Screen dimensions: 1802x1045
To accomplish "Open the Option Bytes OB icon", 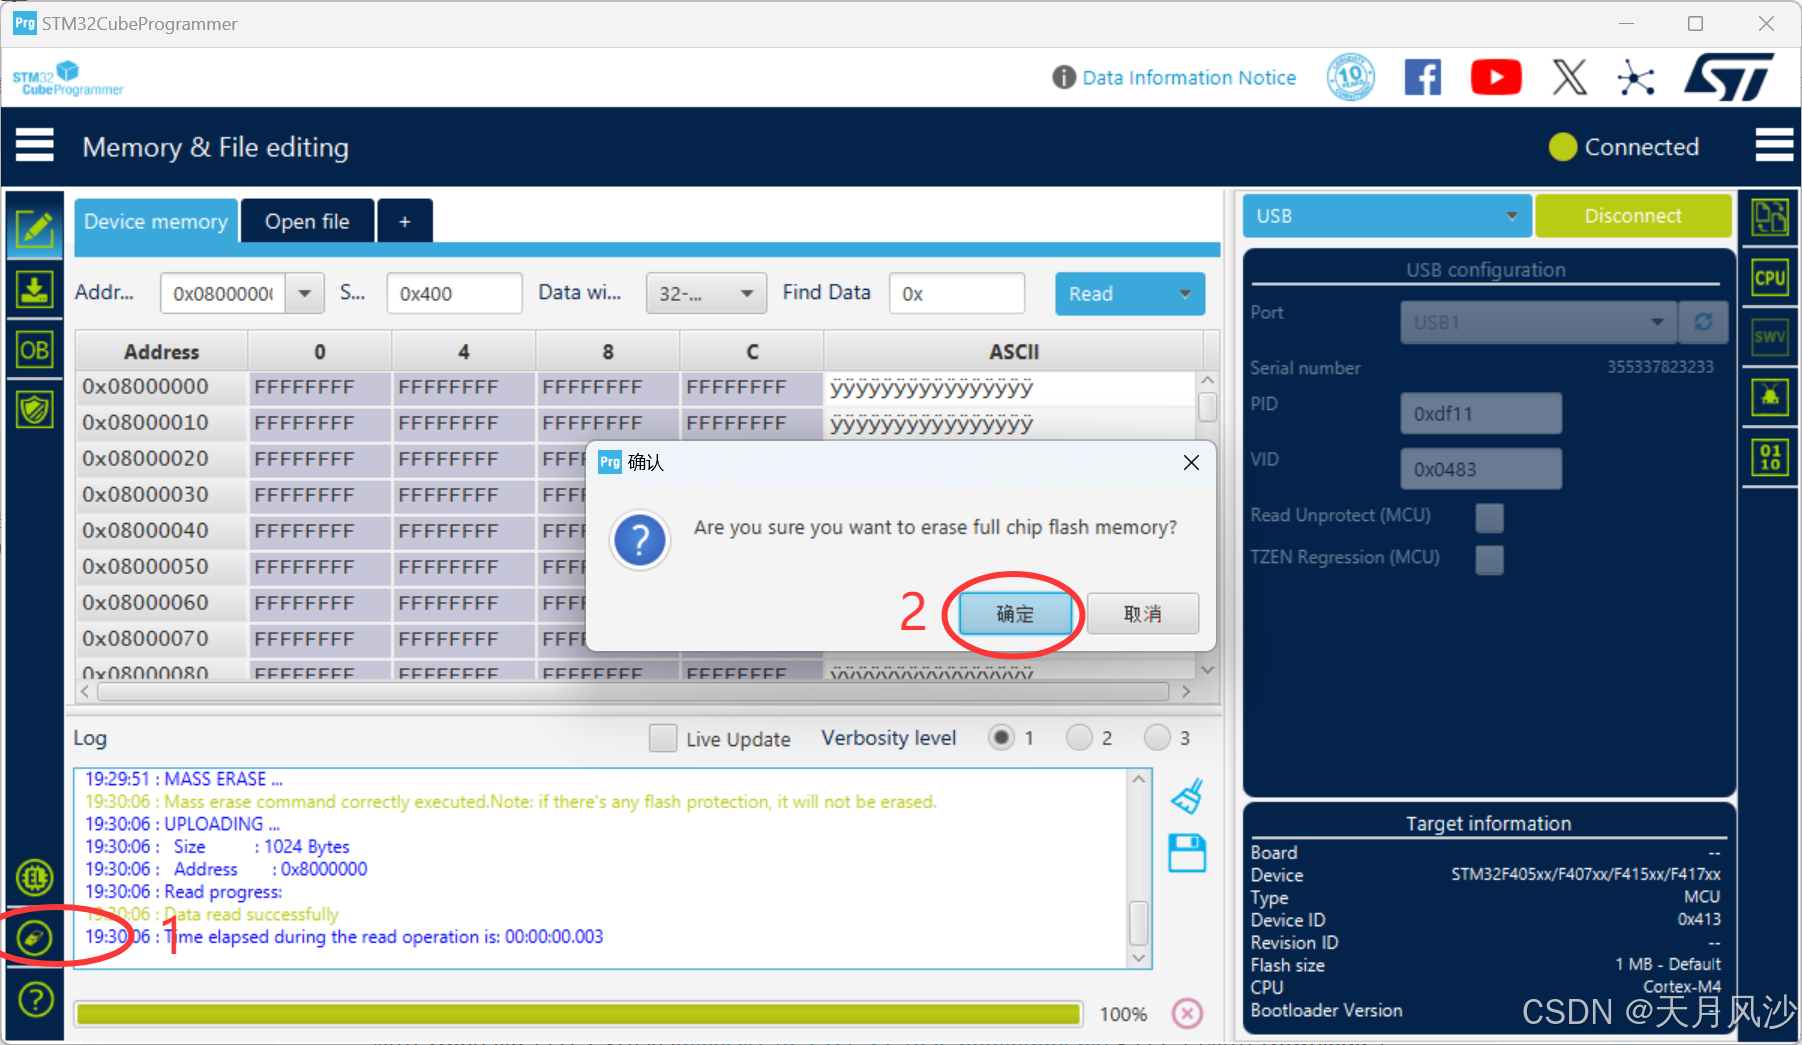I will point(35,350).
